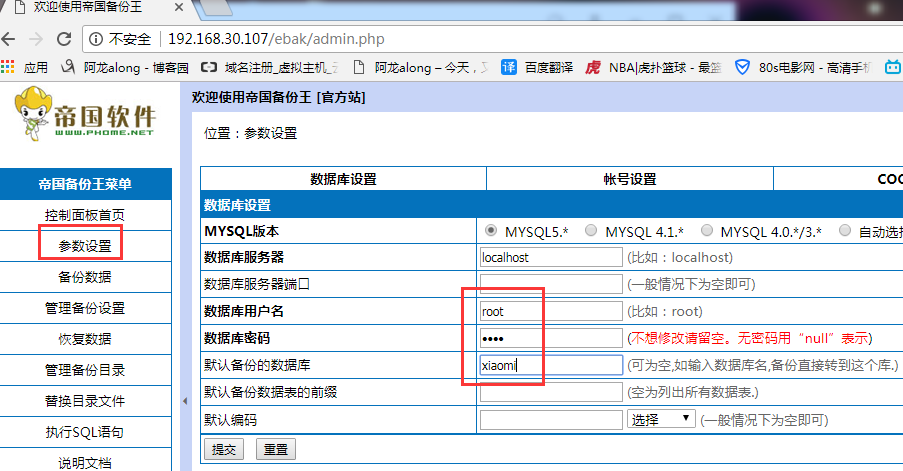Screen dimensions: 903x471
Task: Click the site info icon beside 不安全
Action: (x=96, y=39)
